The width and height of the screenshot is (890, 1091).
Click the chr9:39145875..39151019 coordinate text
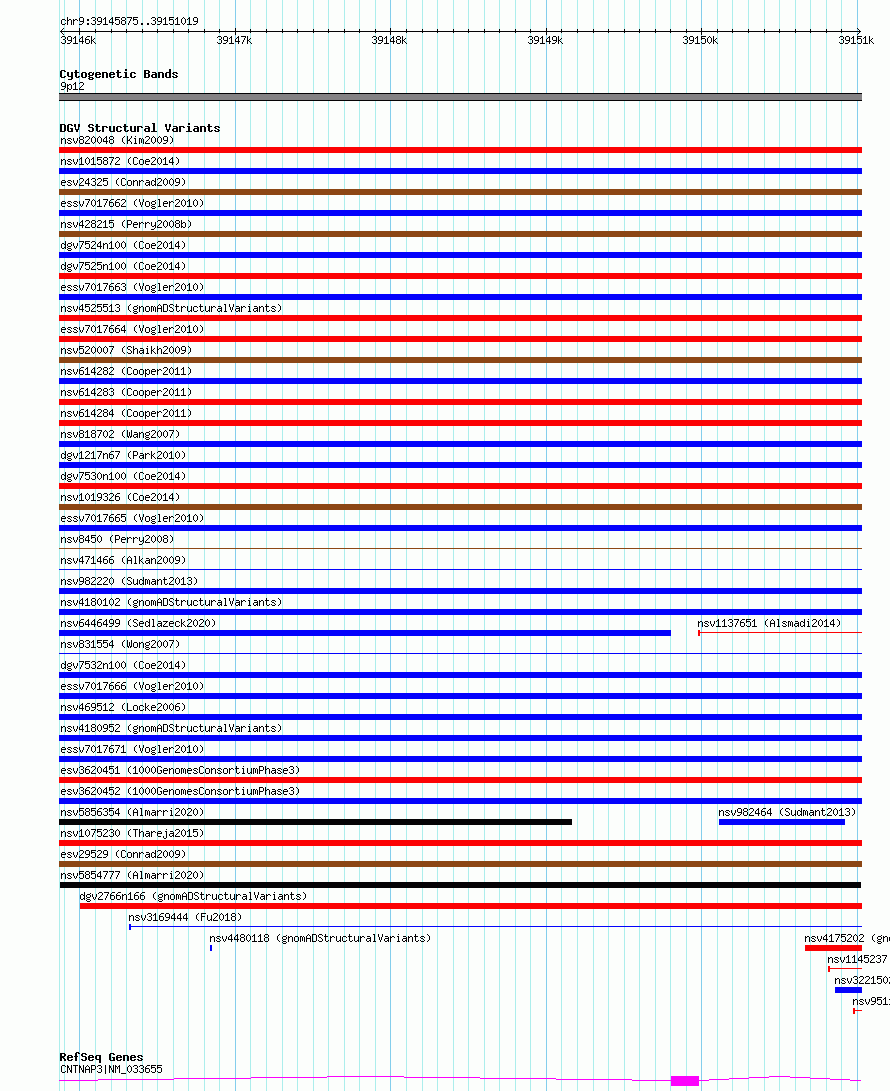pyautogui.click(x=129, y=22)
